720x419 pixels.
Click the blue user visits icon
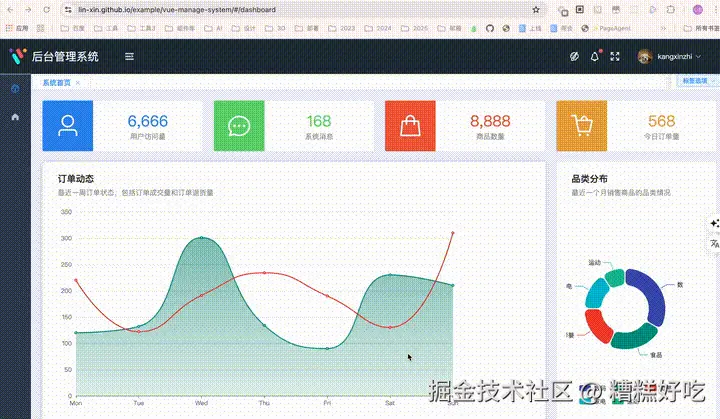pos(68,126)
